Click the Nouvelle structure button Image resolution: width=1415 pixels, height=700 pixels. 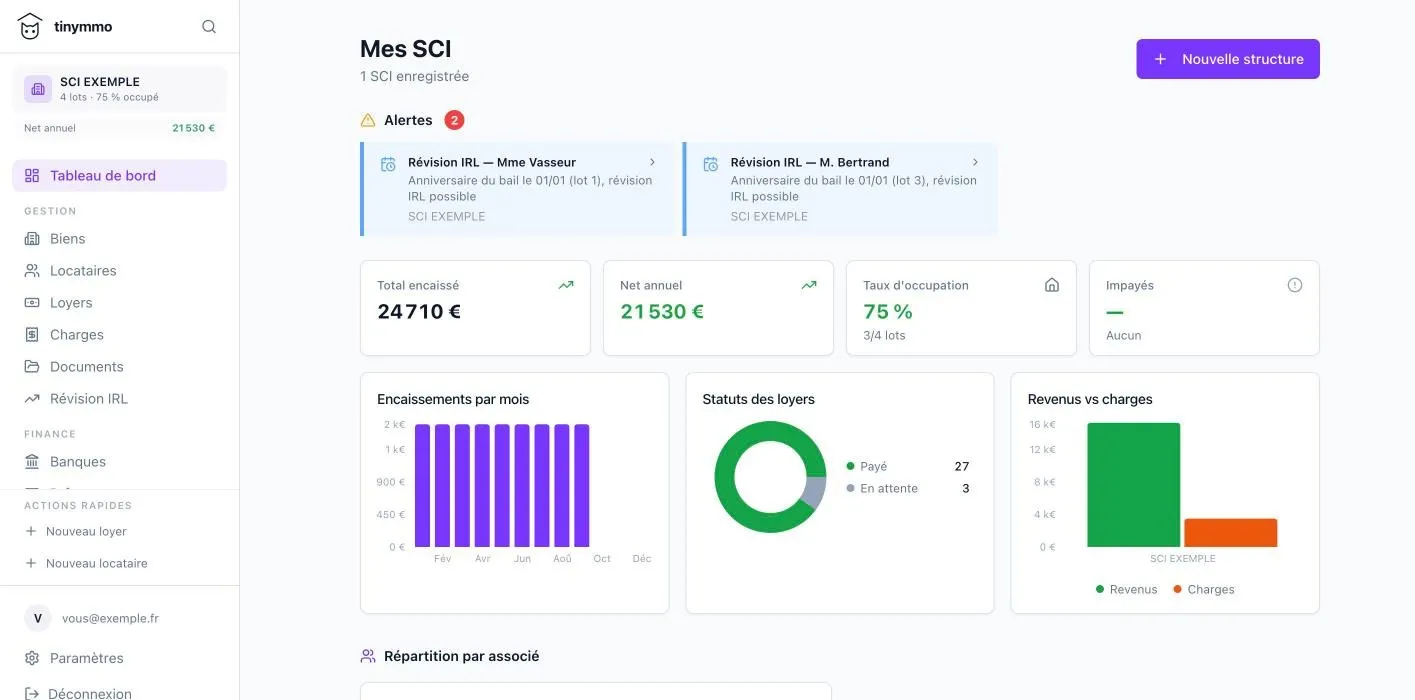coord(1228,59)
